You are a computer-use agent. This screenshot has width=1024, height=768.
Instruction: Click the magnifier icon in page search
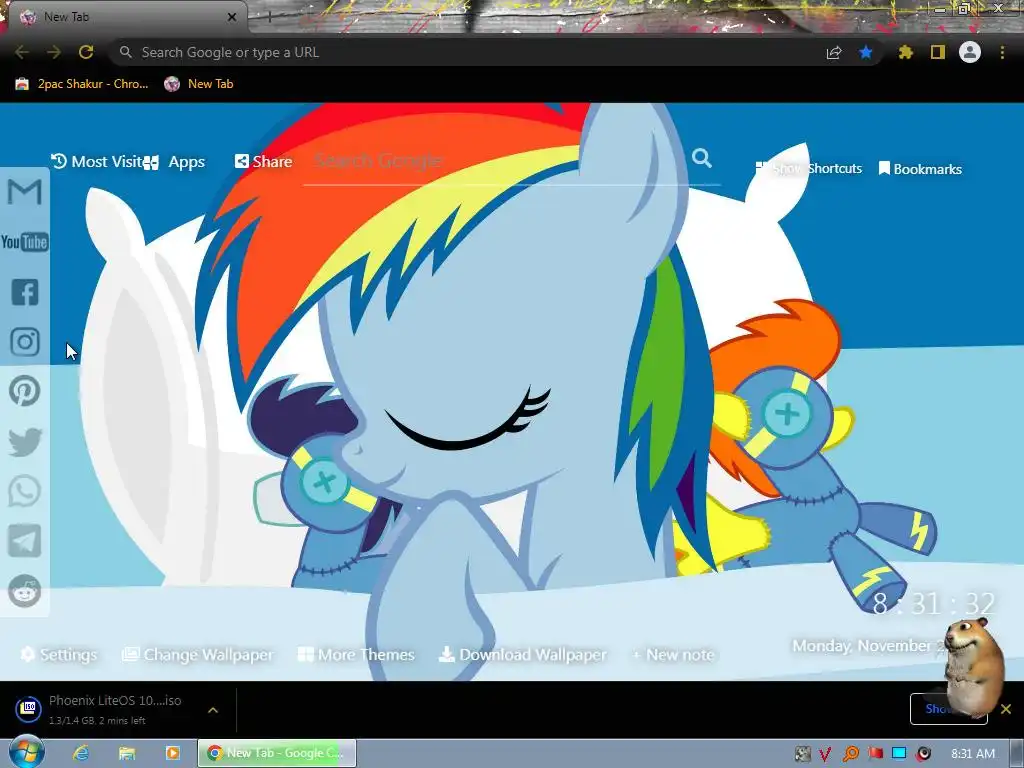click(x=702, y=158)
